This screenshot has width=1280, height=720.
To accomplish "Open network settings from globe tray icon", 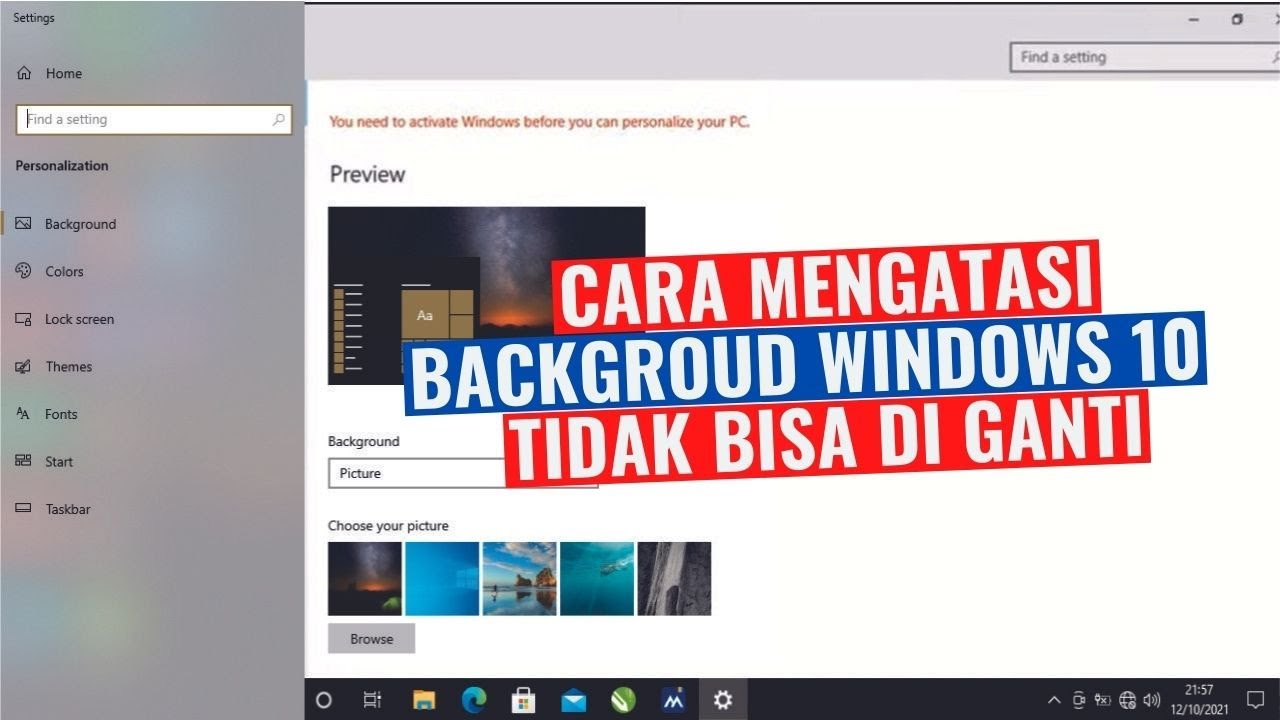I will [x=1128, y=700].
